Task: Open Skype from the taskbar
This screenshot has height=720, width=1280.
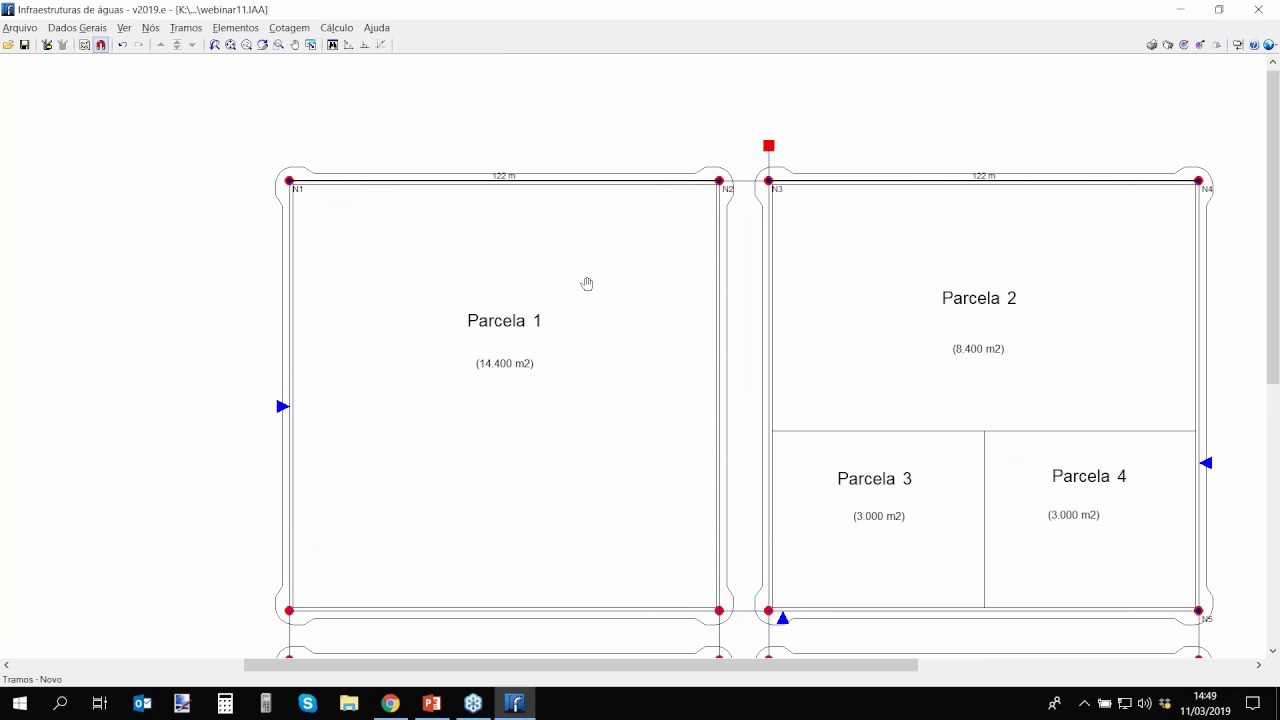Action: [x=307, y=704]
